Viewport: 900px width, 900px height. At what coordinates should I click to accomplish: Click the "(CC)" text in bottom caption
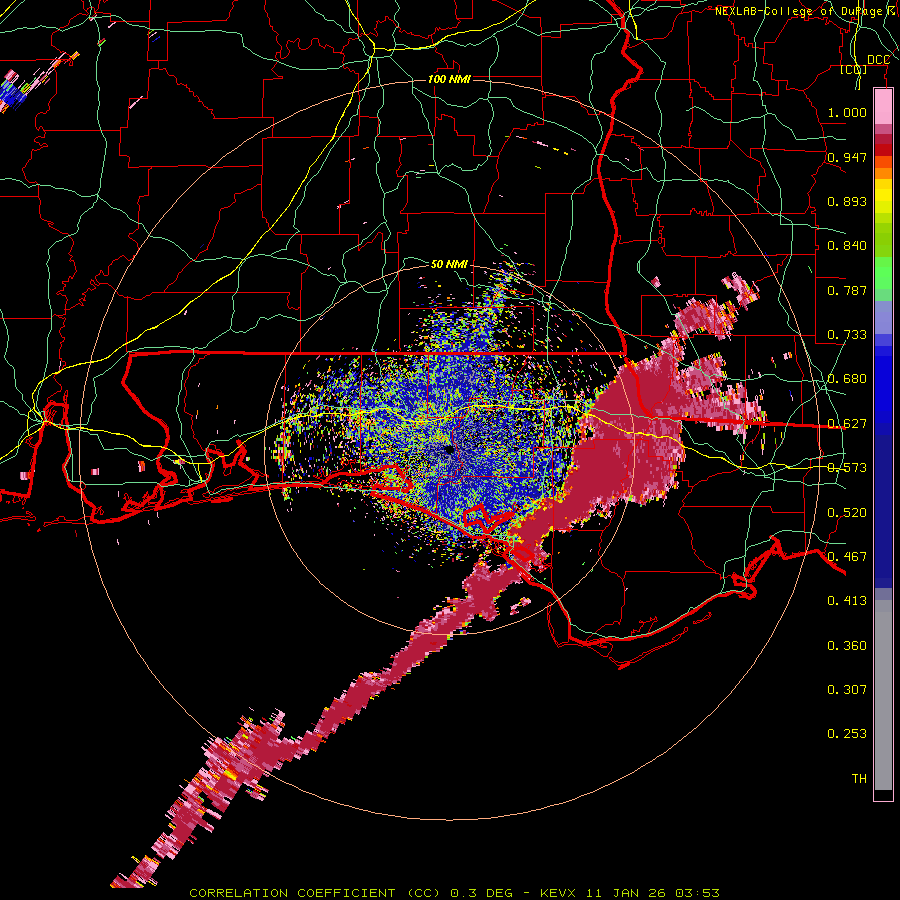coord(424,893)
